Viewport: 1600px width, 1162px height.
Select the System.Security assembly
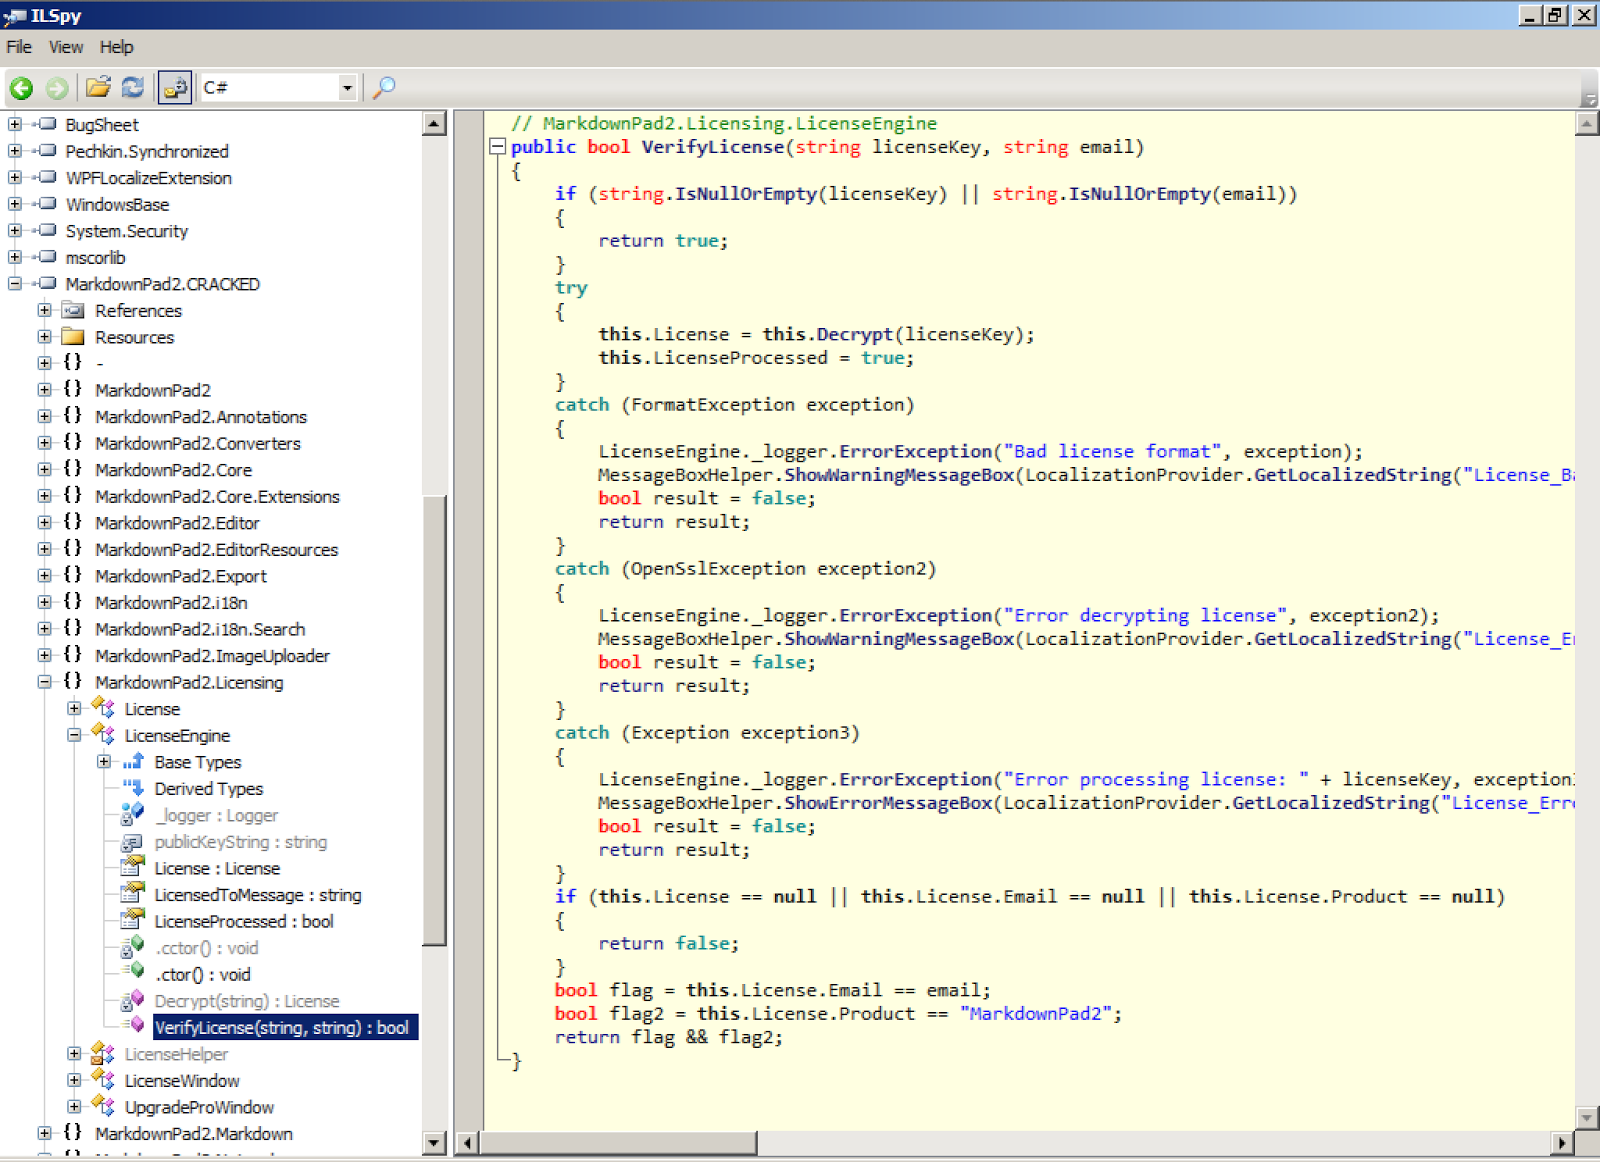126,231
